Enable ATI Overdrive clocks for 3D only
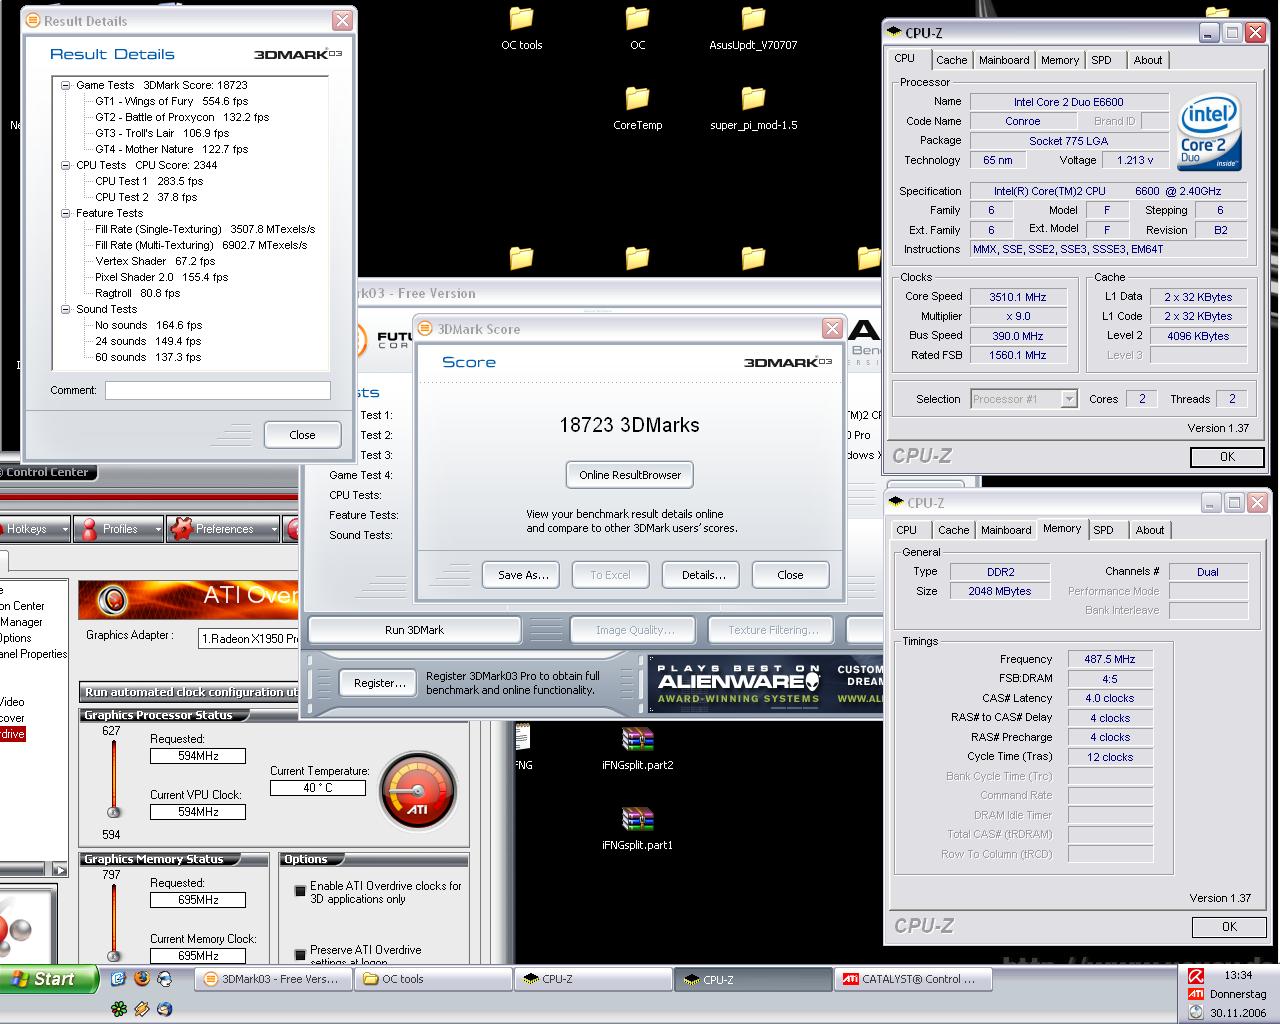Screen dimensions: 1280x1024 point(300,890)
